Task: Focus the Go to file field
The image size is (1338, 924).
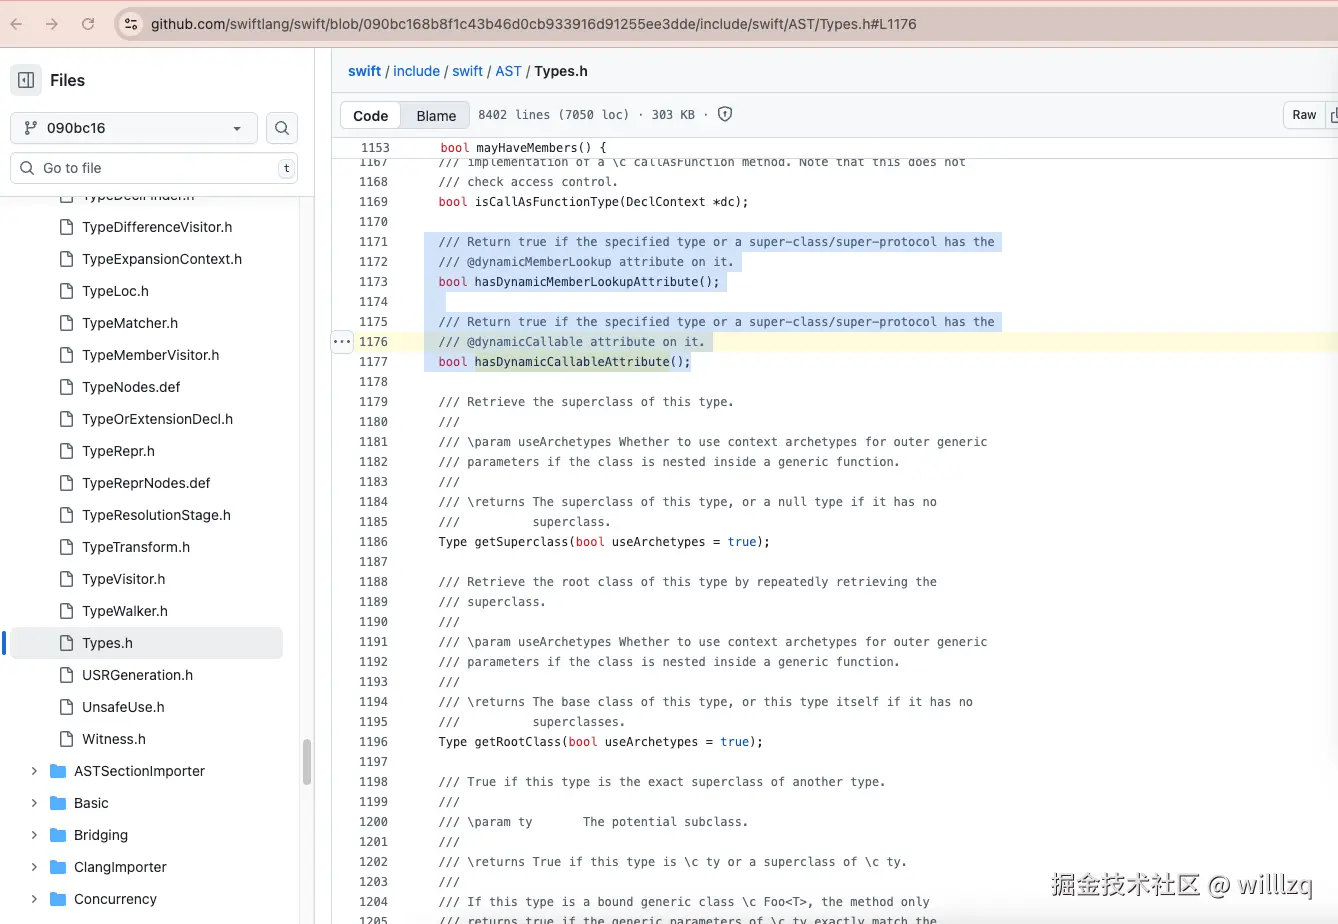Action: (x=154, y=168)
